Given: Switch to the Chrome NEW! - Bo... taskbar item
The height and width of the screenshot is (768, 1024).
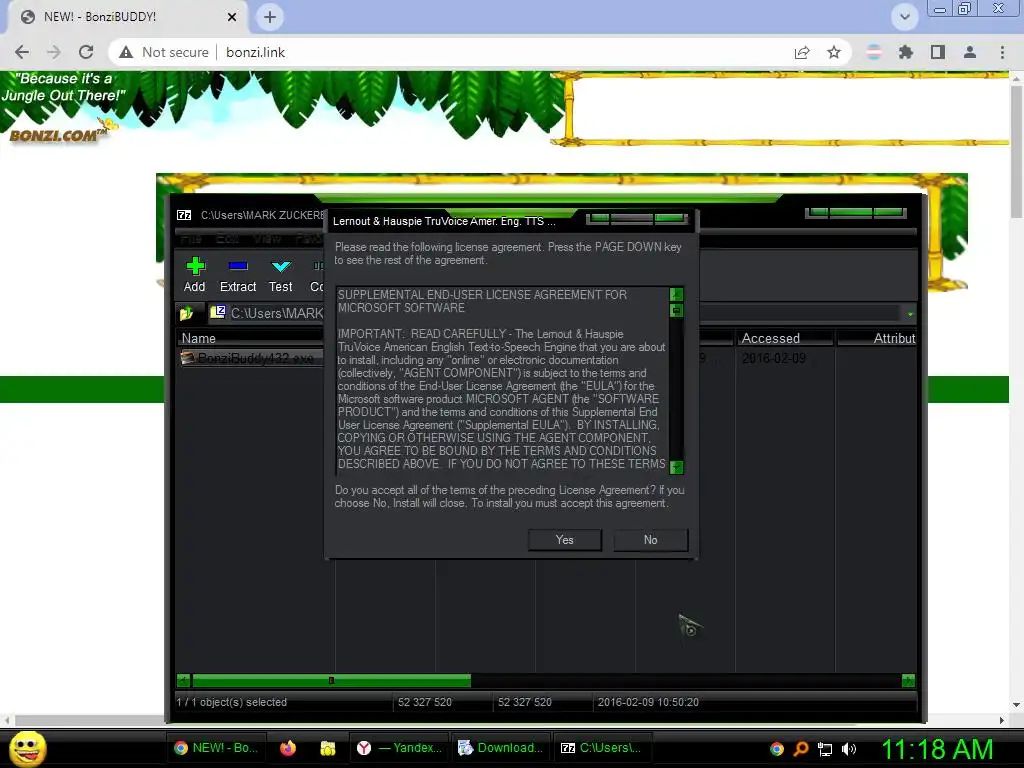Looking at the screenshot, I should pyautogui.click(x=216, y=748).
